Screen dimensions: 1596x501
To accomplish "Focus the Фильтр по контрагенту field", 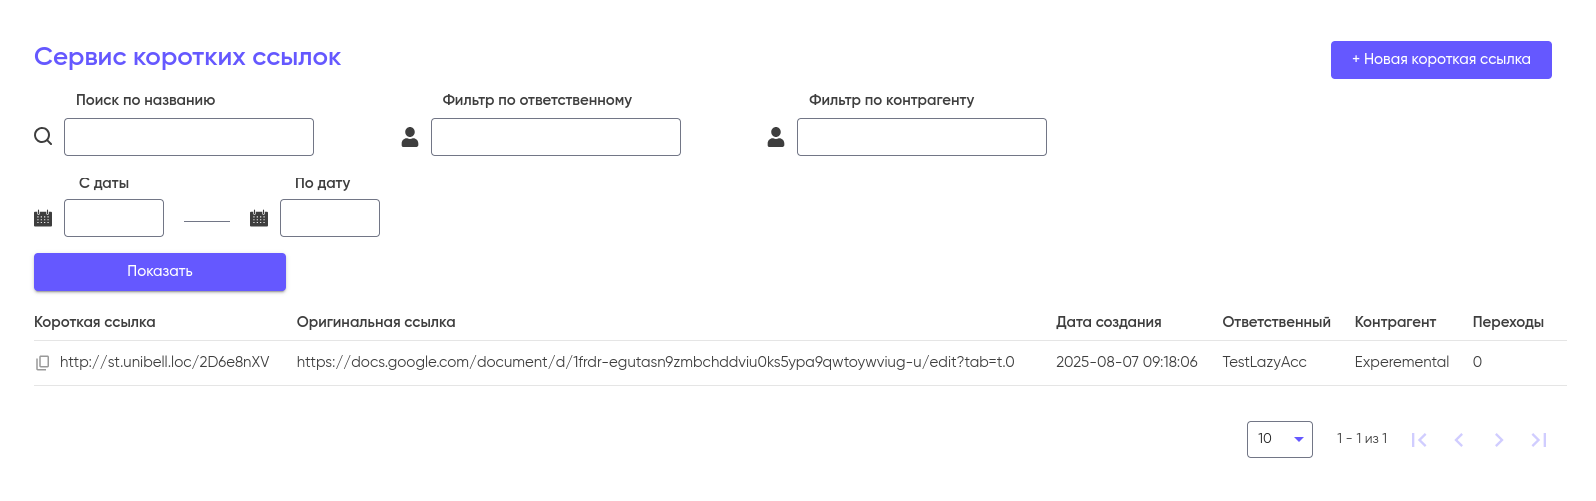I will tap(922, 137).
